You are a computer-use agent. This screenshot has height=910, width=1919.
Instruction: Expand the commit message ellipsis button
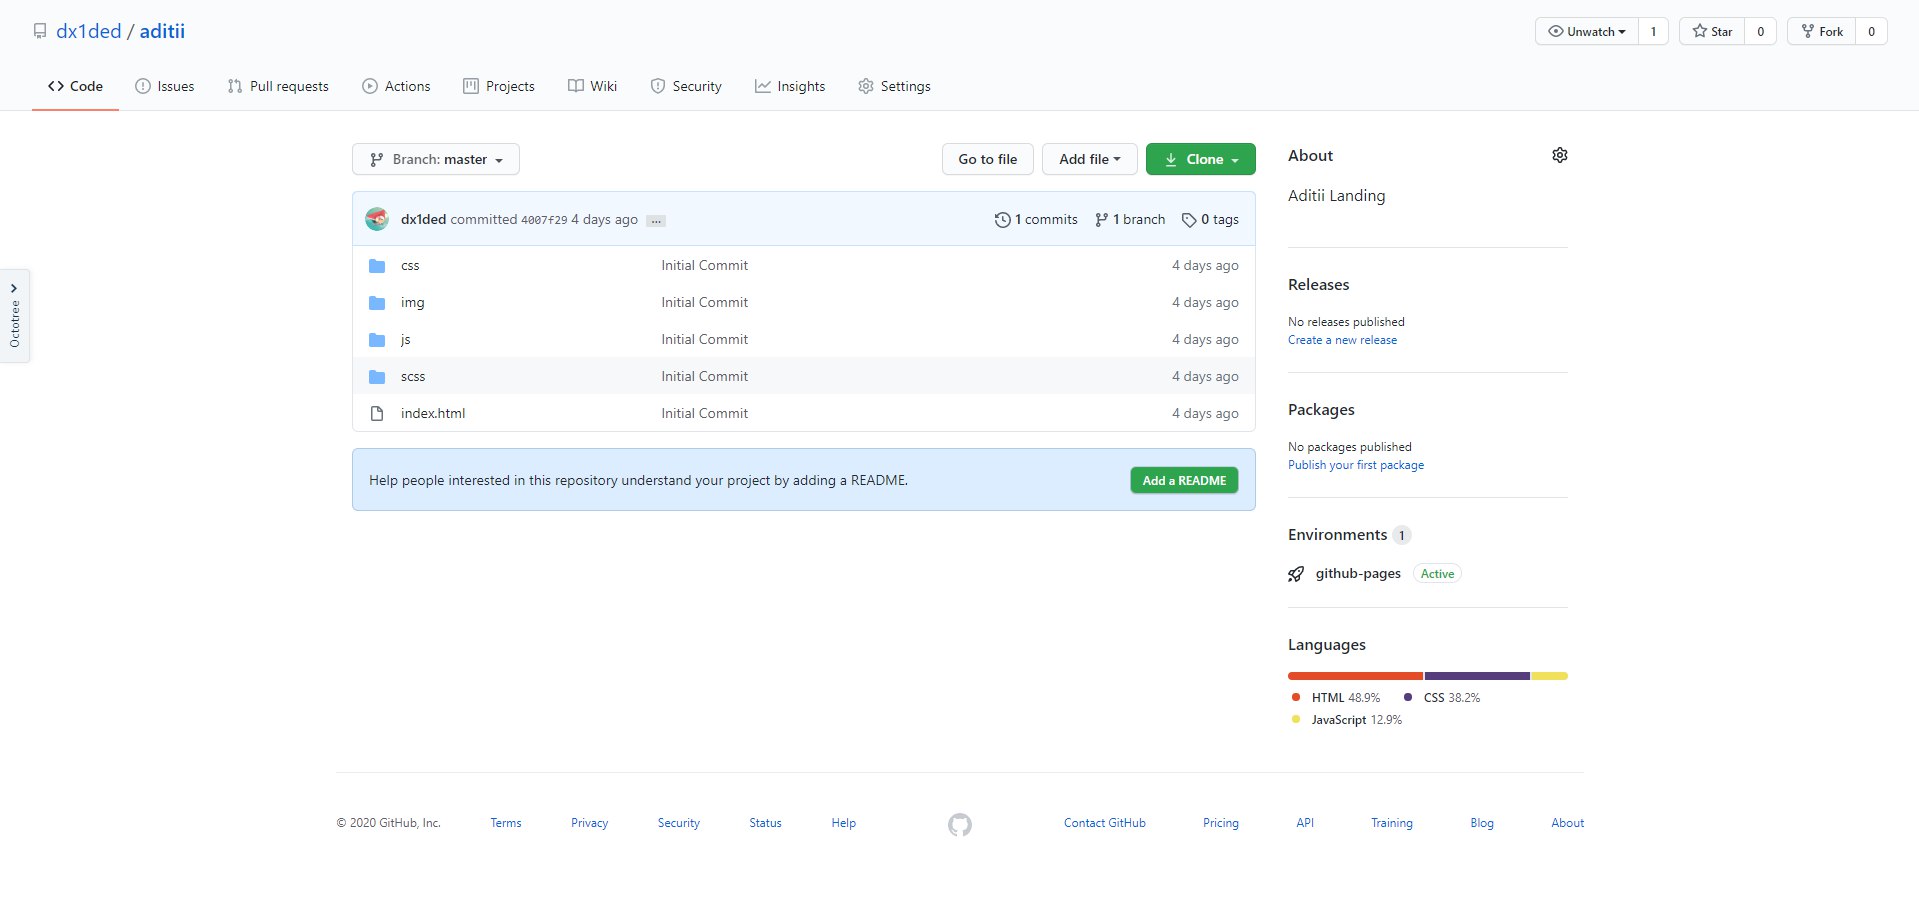tap(656, 221)
